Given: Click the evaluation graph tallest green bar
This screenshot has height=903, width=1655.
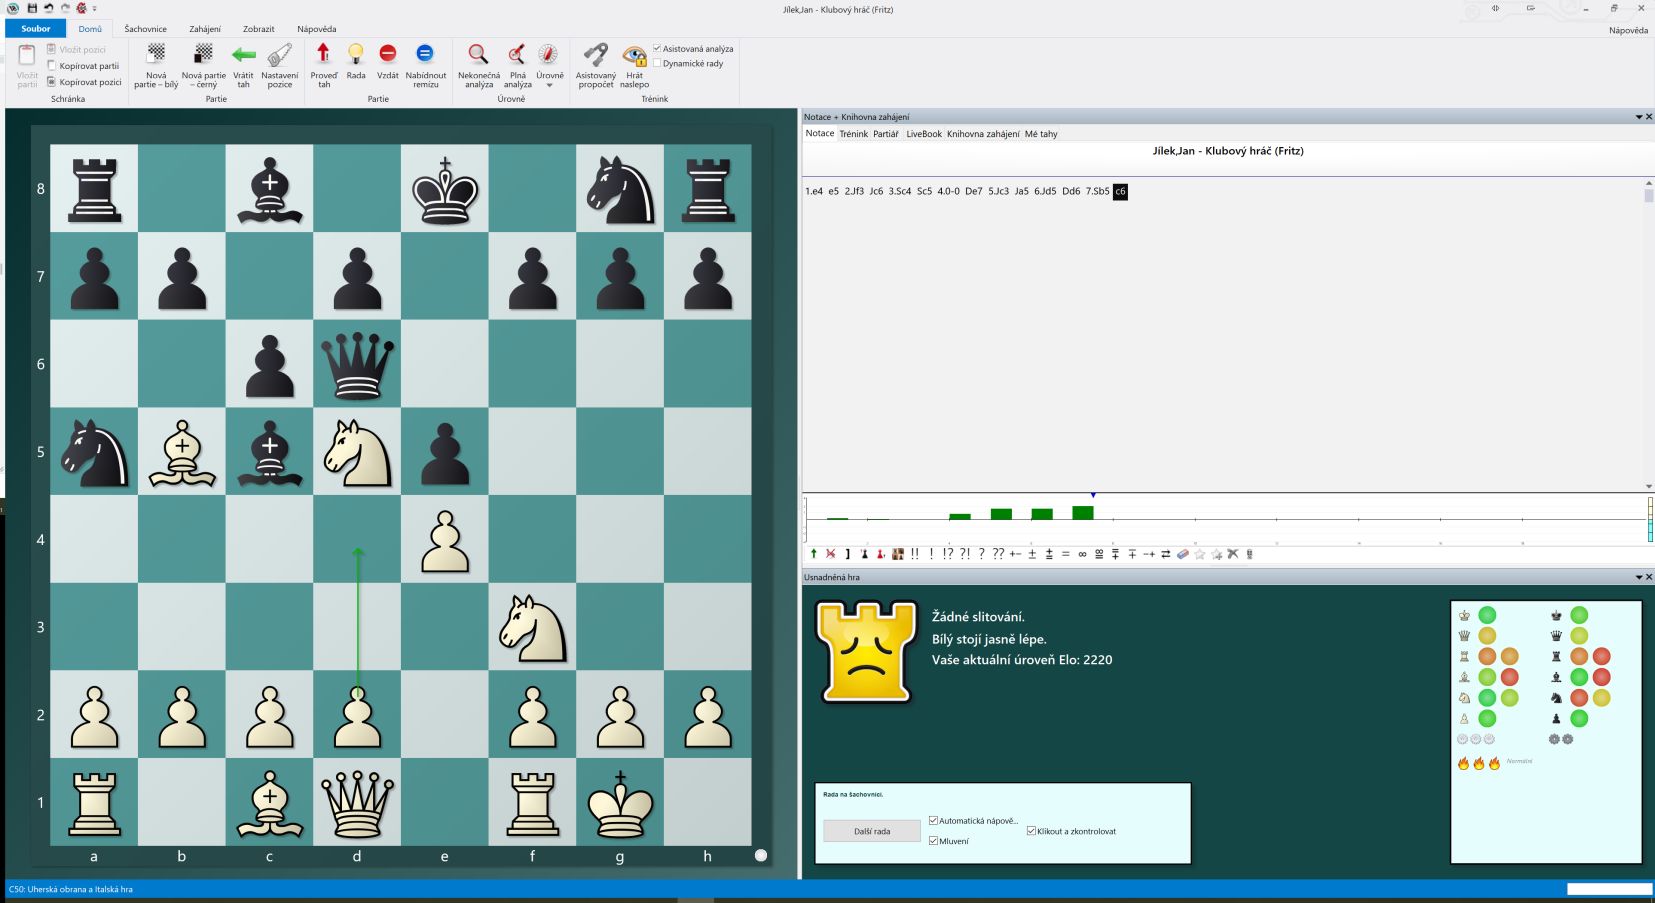Looking at the screenshot, I should coord(1083,513).
